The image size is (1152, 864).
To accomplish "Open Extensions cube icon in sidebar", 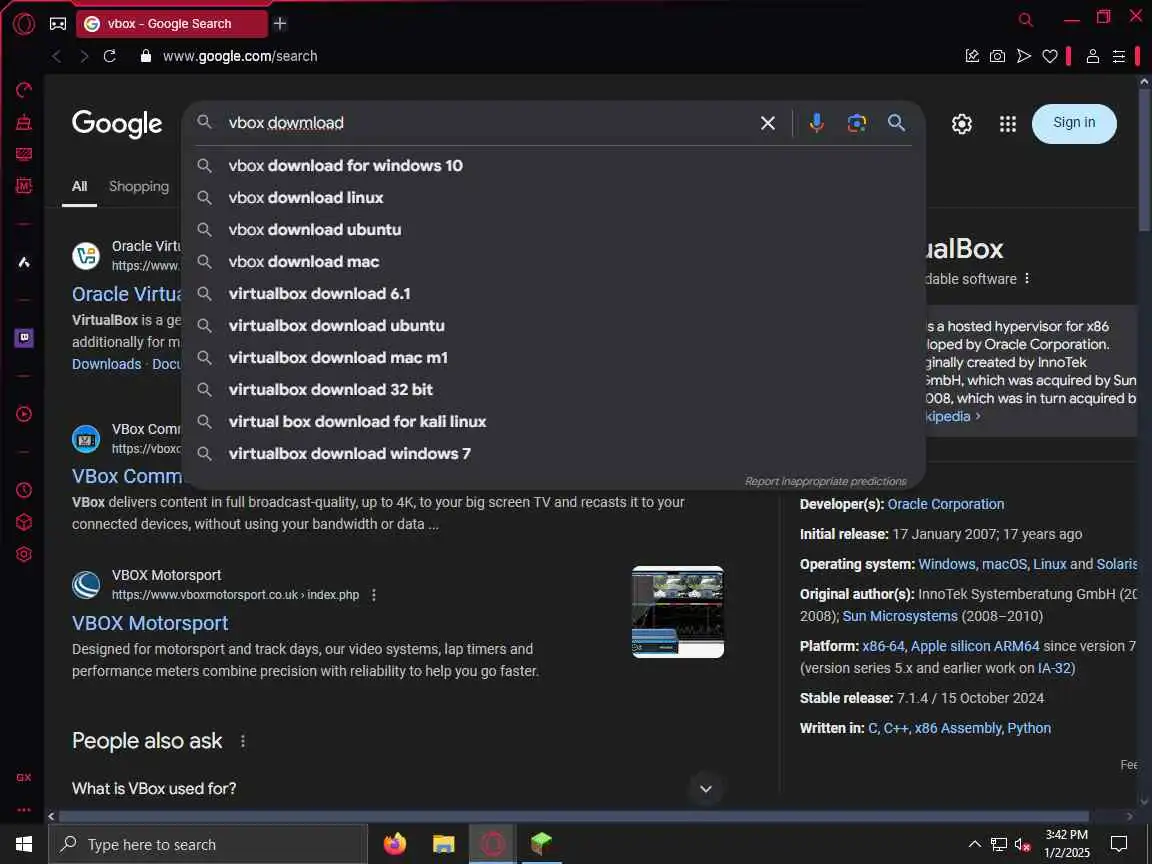I will tap(24, 522).
